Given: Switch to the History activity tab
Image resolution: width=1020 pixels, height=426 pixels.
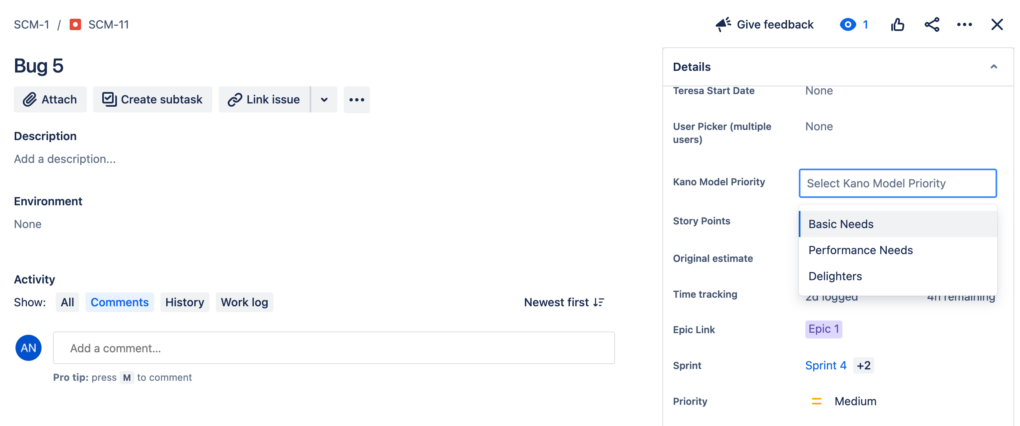Looking at the screenshot, I should pyautogui.click(x=185, y=302).
